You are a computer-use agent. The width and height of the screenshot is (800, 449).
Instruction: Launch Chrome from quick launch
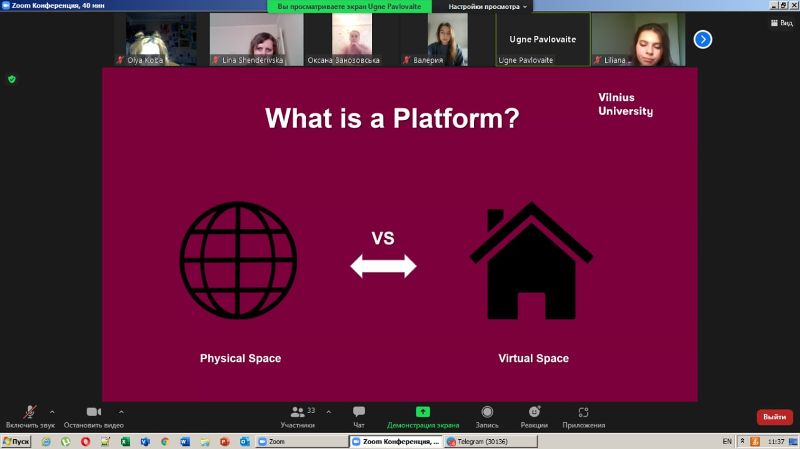coord(165,441)
